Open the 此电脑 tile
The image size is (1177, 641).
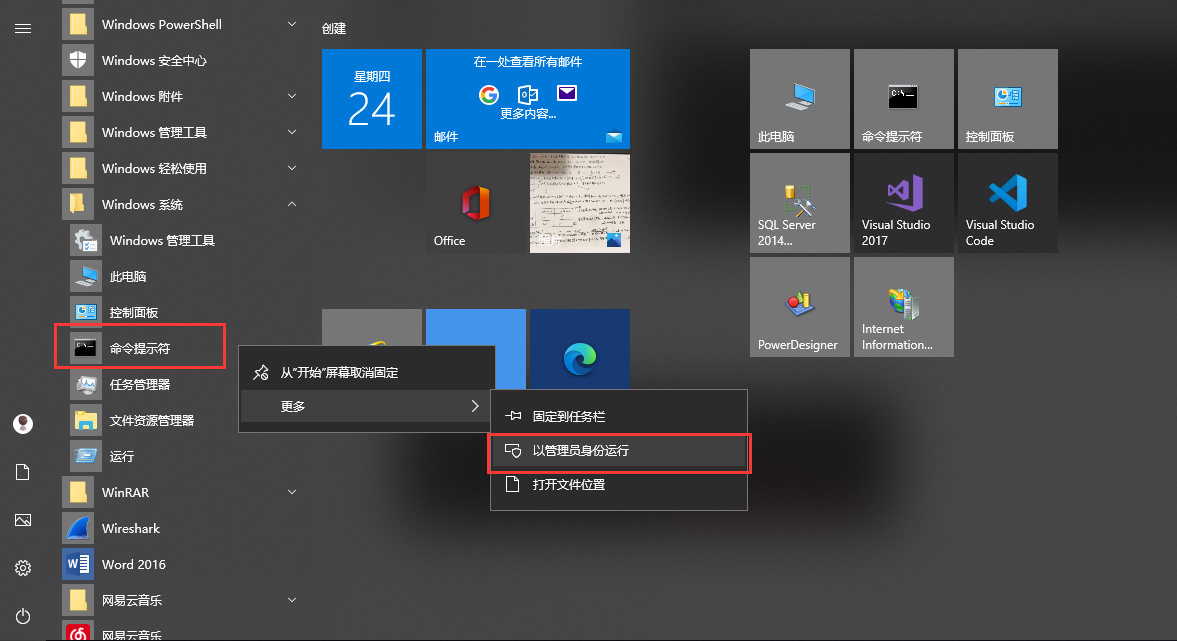point(799,99)
